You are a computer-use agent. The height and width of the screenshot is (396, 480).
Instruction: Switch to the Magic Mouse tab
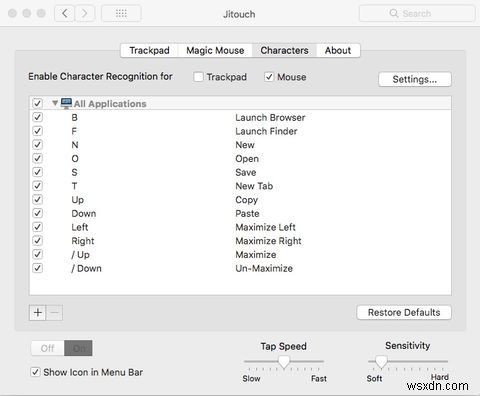(x=215, y=50)
